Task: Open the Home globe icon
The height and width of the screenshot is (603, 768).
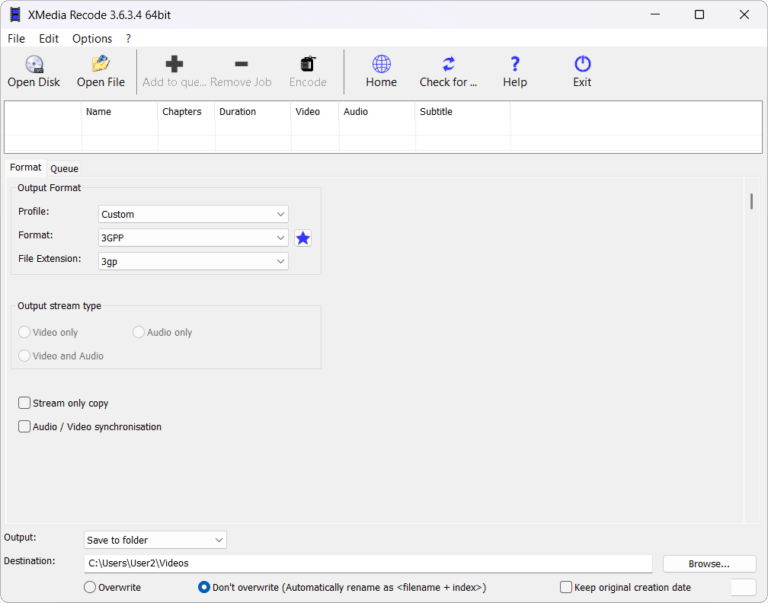Action: 381,64
